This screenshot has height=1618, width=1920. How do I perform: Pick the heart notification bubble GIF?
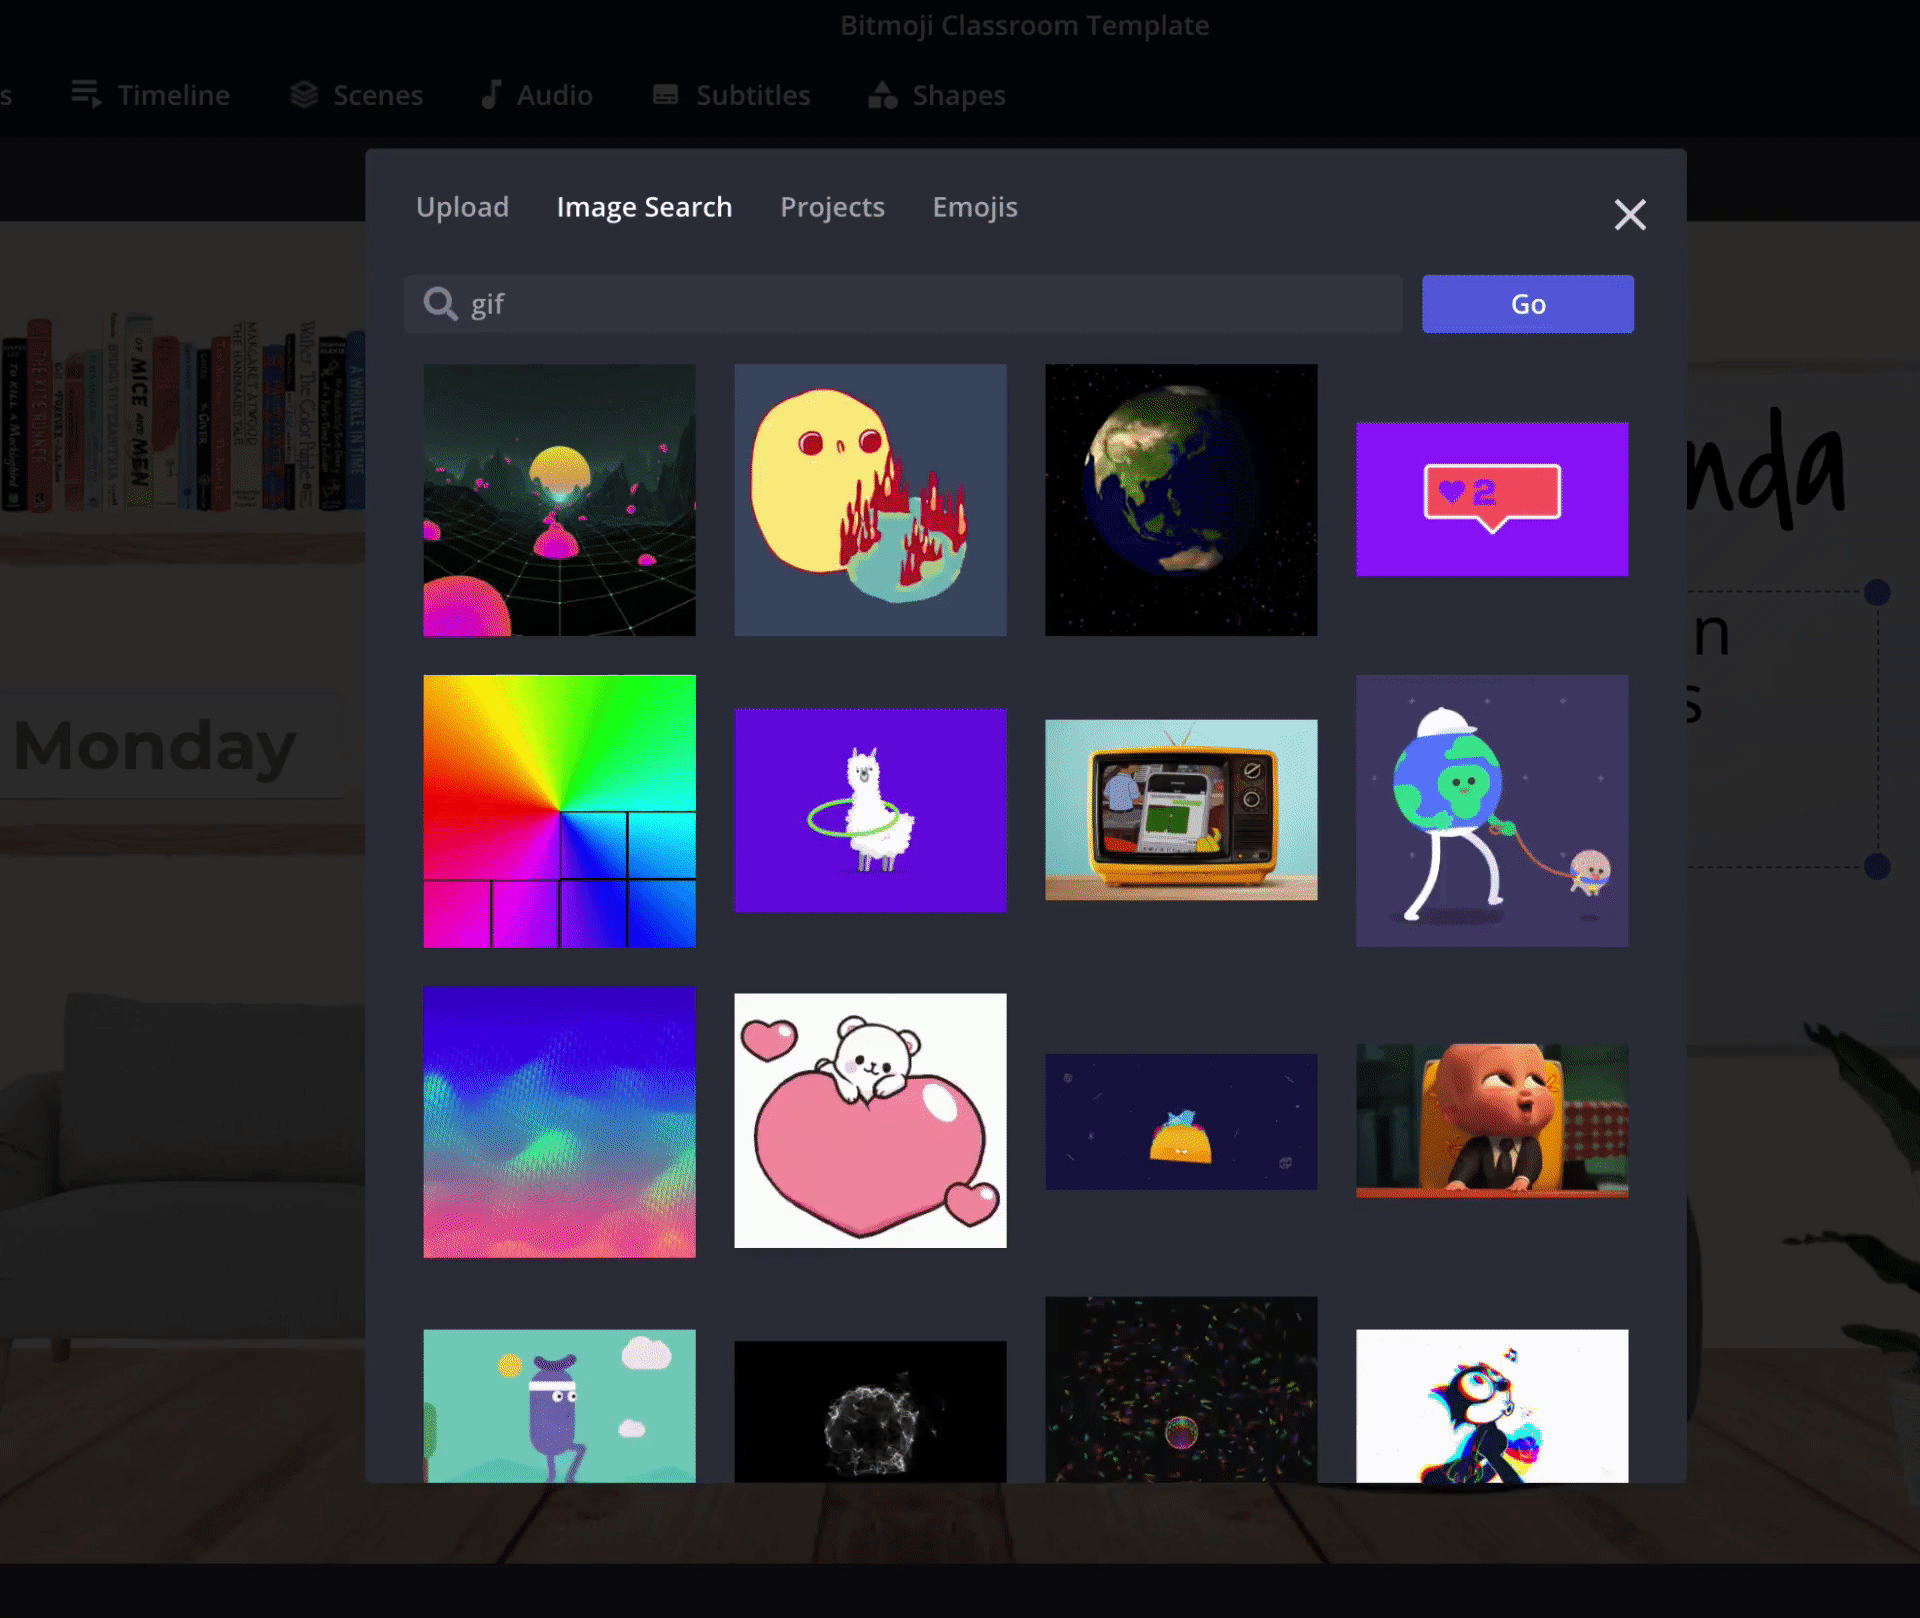click(1491, 499)
